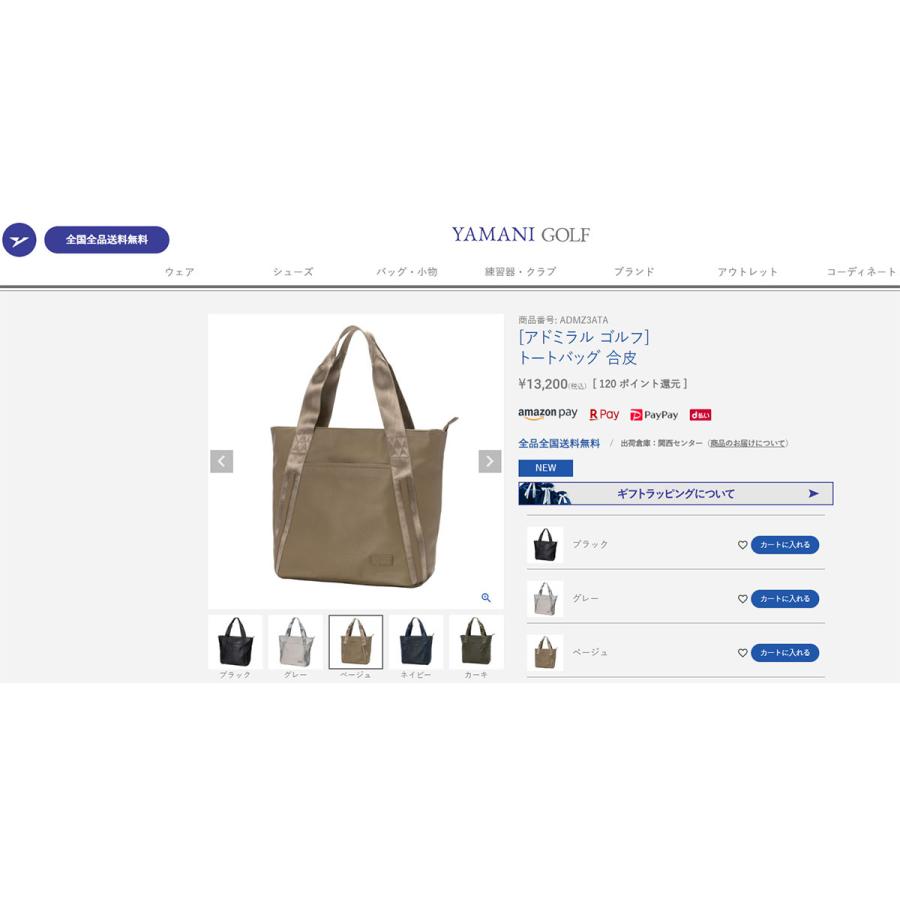Click the PayPay payment logo

click(x=654, y=415)
